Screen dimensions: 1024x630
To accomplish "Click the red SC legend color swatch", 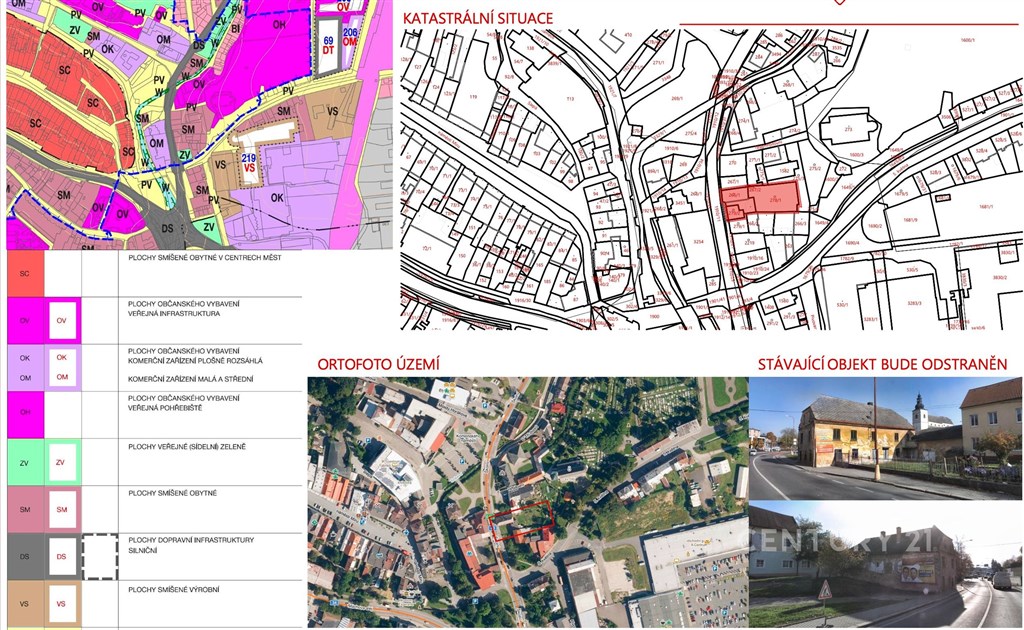I will [25, 273].
